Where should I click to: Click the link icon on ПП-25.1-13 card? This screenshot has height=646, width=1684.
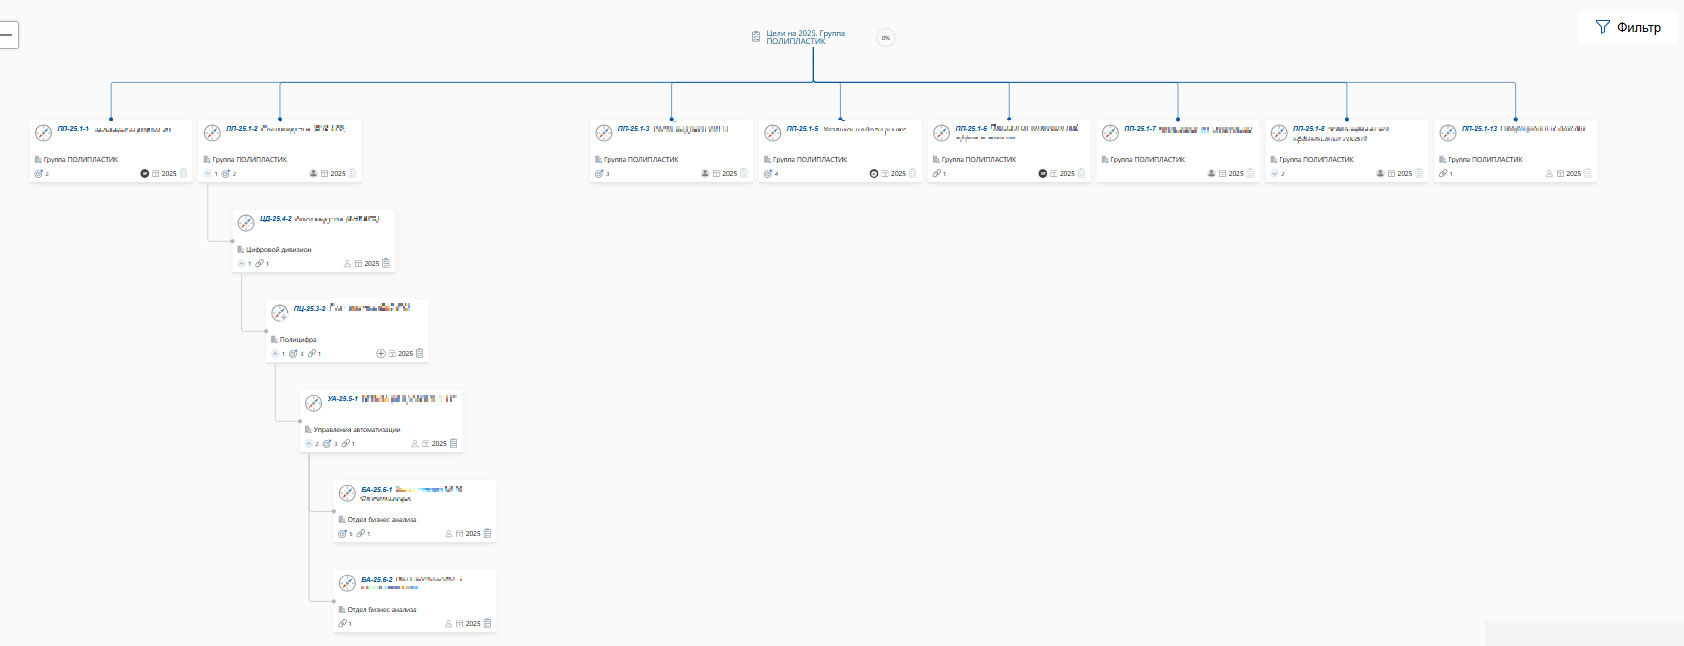point(1443,174)
